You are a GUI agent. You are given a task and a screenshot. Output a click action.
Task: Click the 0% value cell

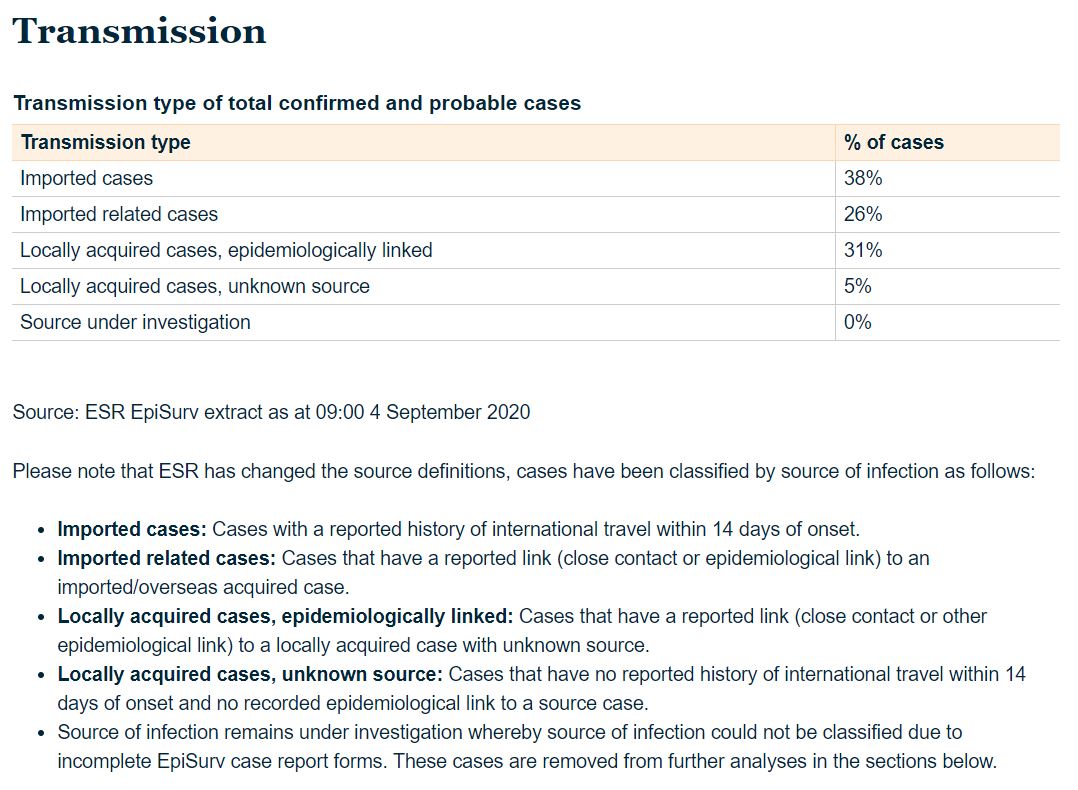point(858,322)
